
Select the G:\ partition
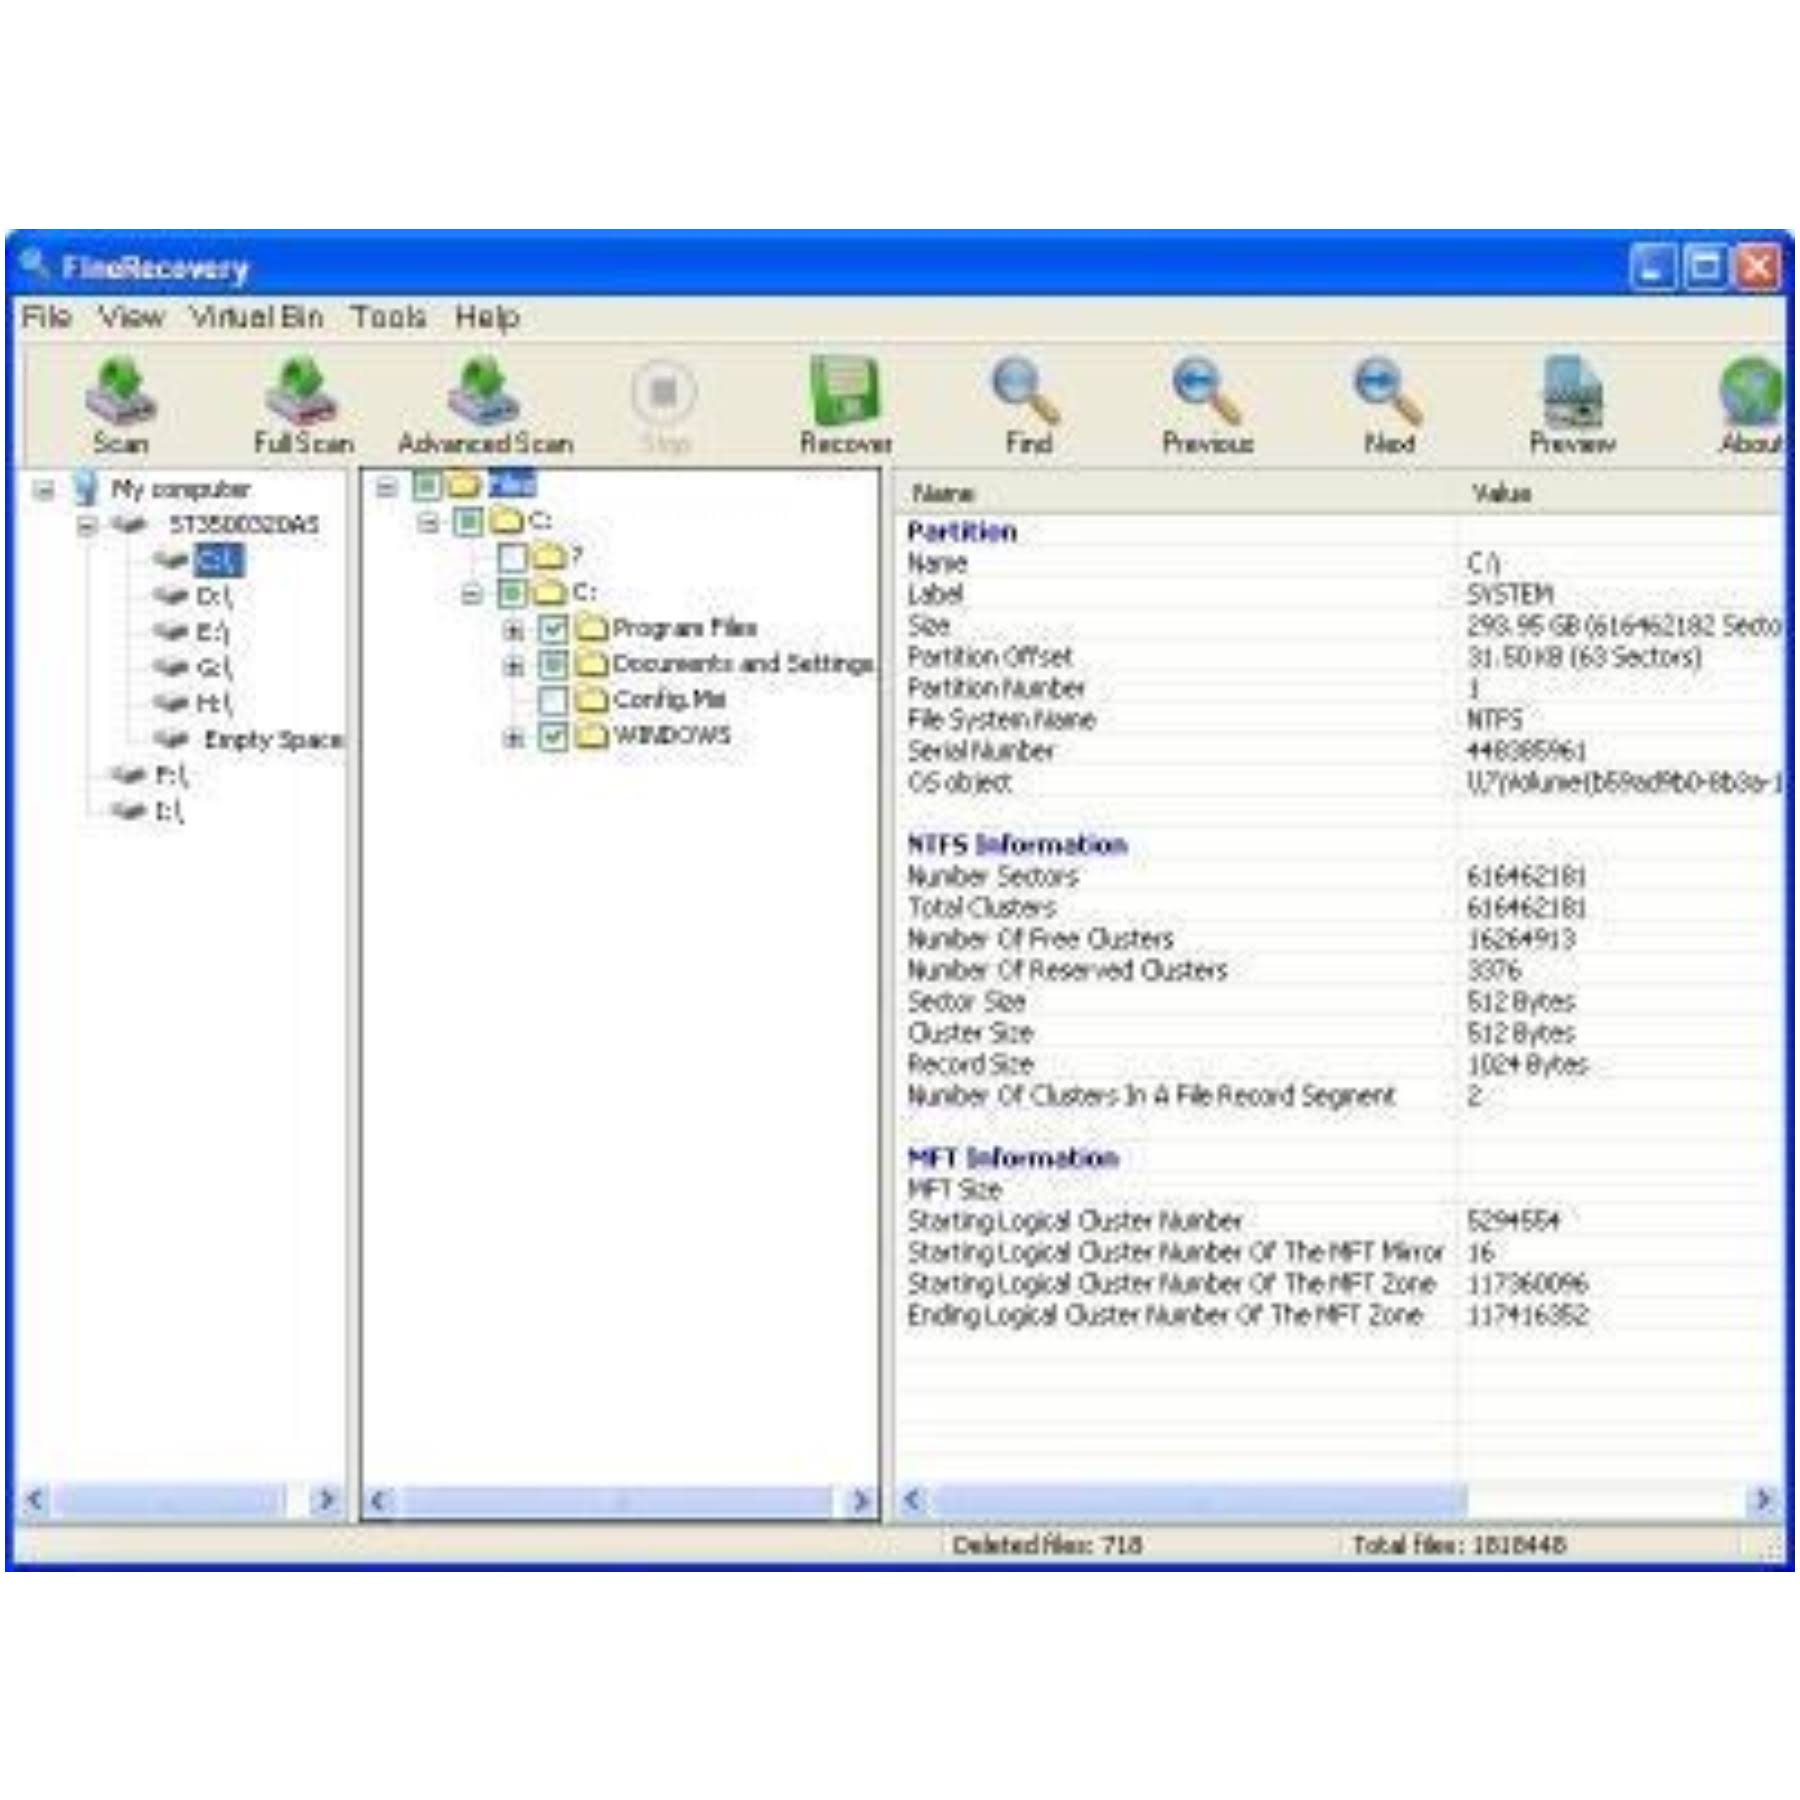[213, 667]
